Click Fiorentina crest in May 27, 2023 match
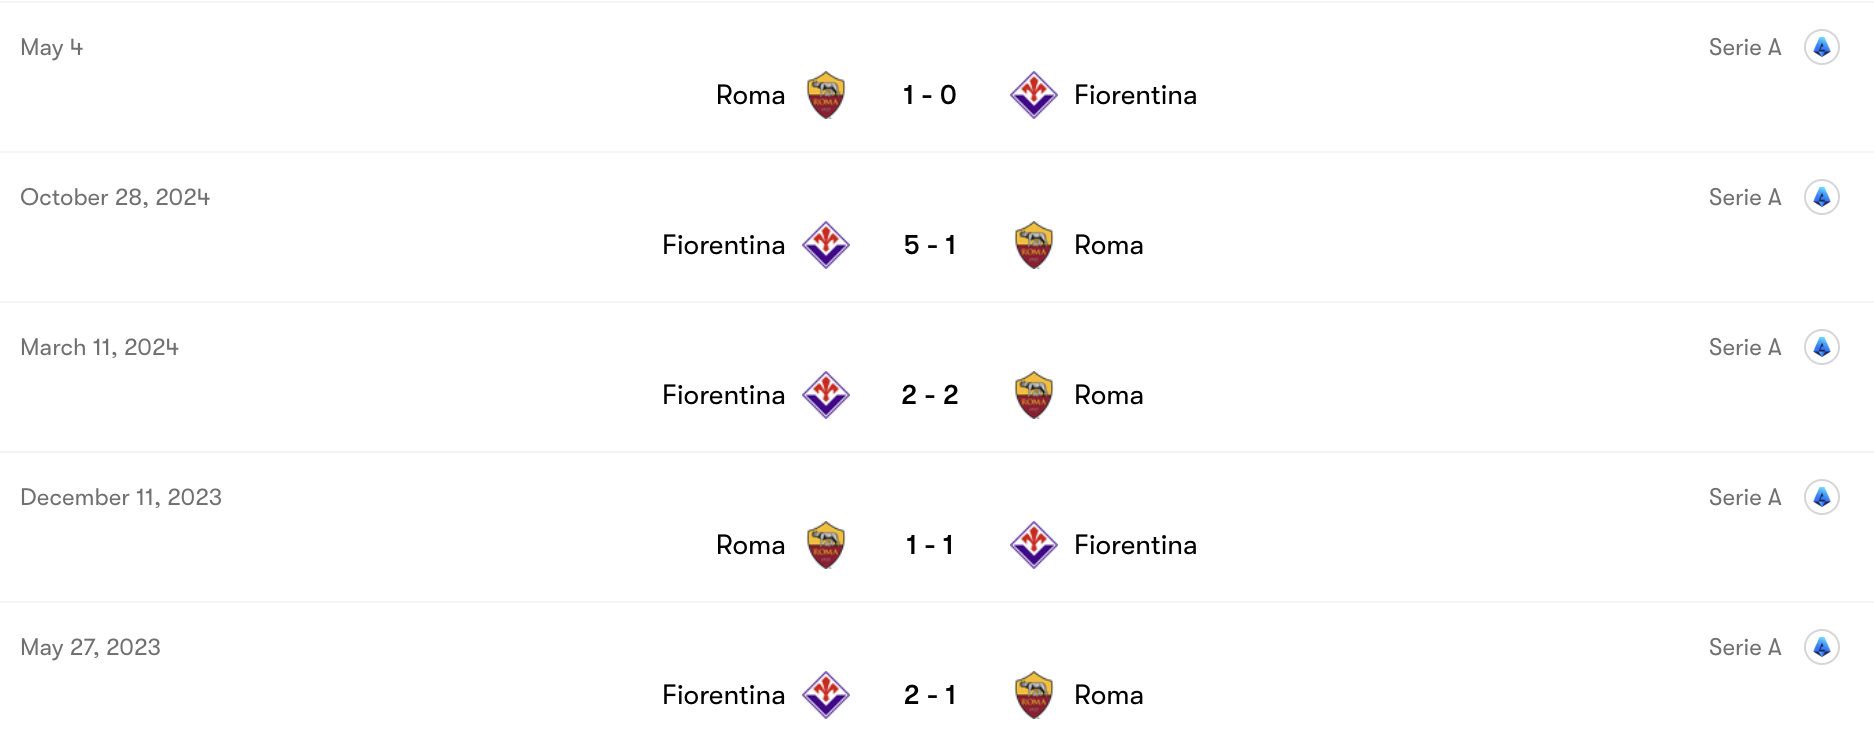The image size is (1874, 738). 826,695
